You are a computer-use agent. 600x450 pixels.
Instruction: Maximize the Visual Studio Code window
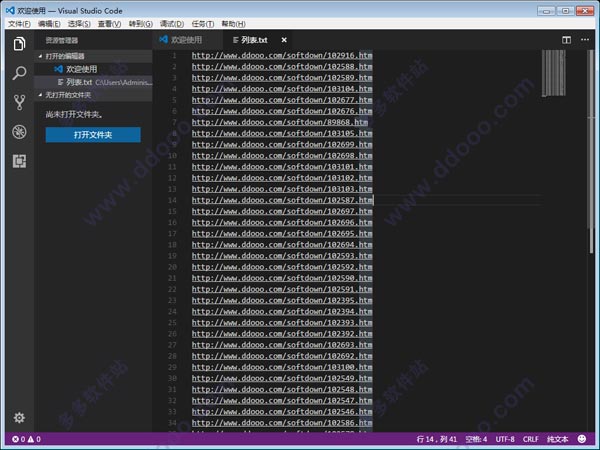tap(565, 11)
